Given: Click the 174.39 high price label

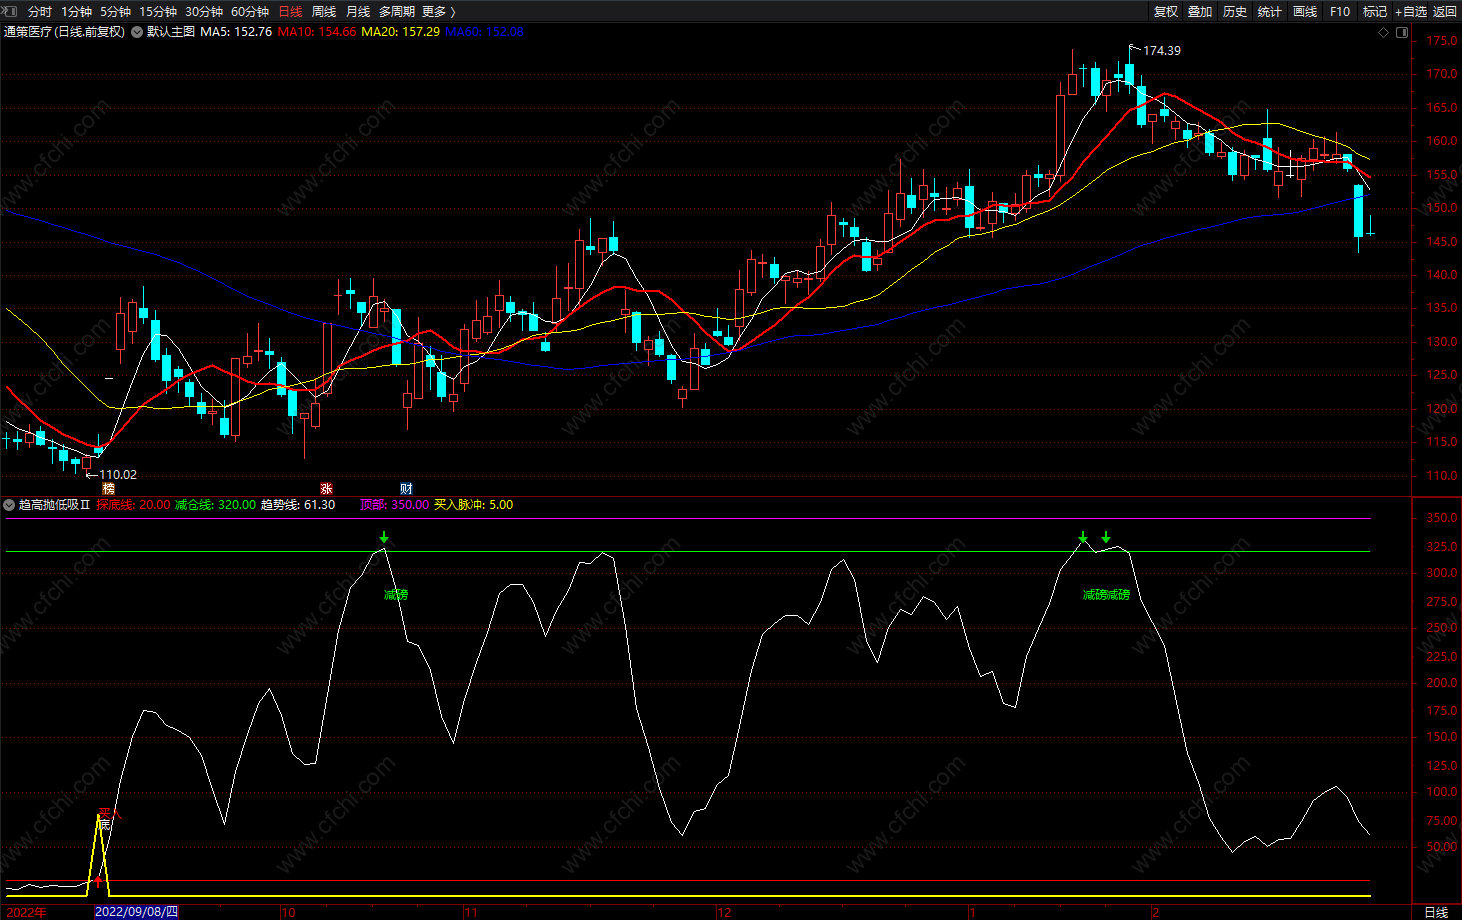Looking at the screenshot, I should click(x=1161, y=51).
